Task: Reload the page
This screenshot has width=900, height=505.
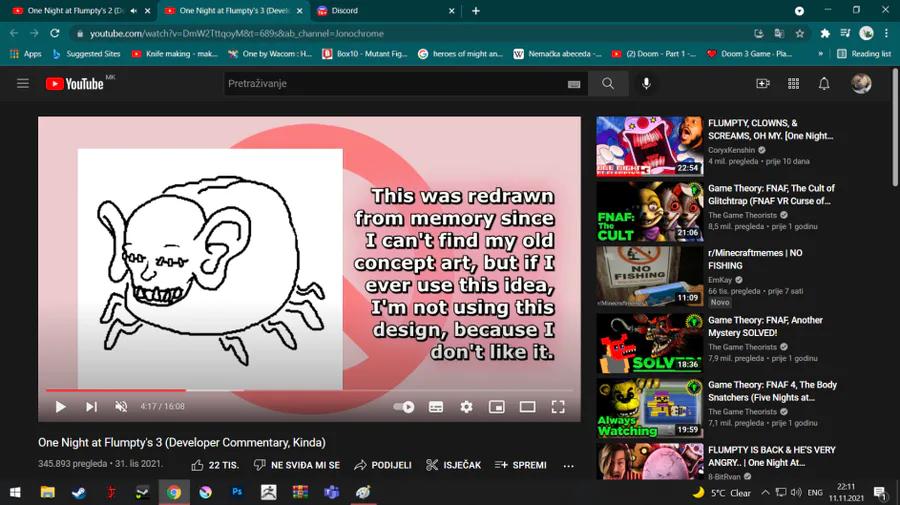Action: pos(55,33)
